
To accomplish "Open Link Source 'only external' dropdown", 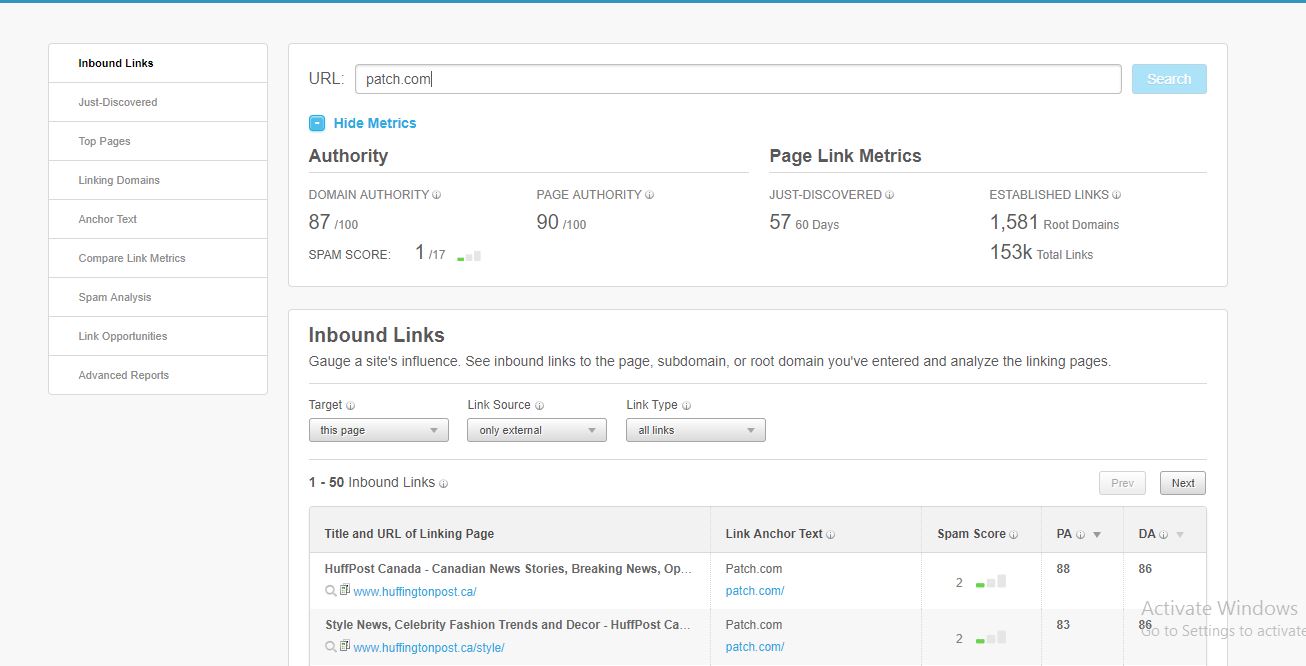I will [x=536, y=430].
